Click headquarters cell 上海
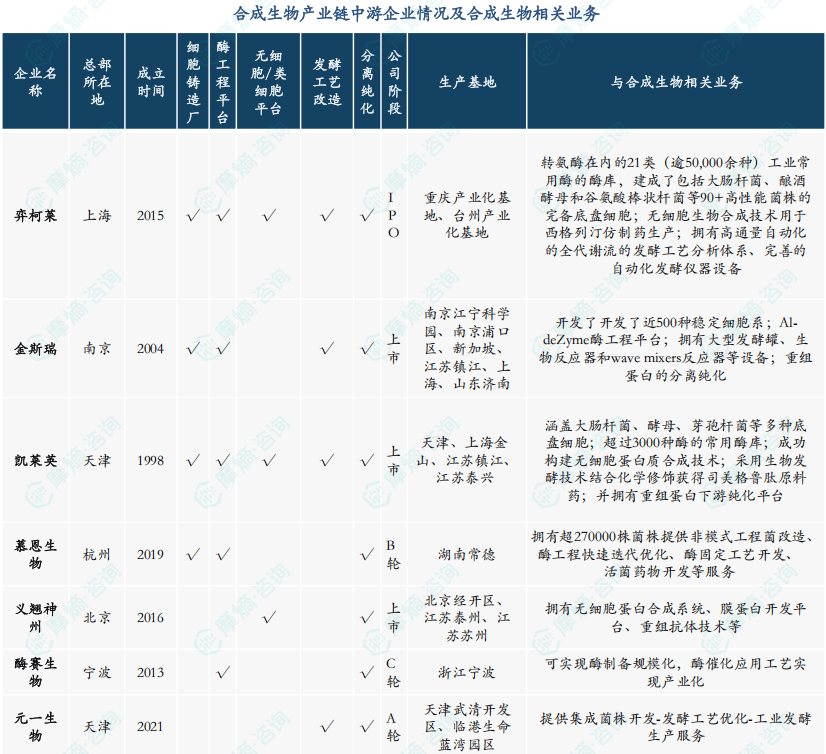This screenshot has height=754, width=826. pyautogui.click(x=97, y=216)
